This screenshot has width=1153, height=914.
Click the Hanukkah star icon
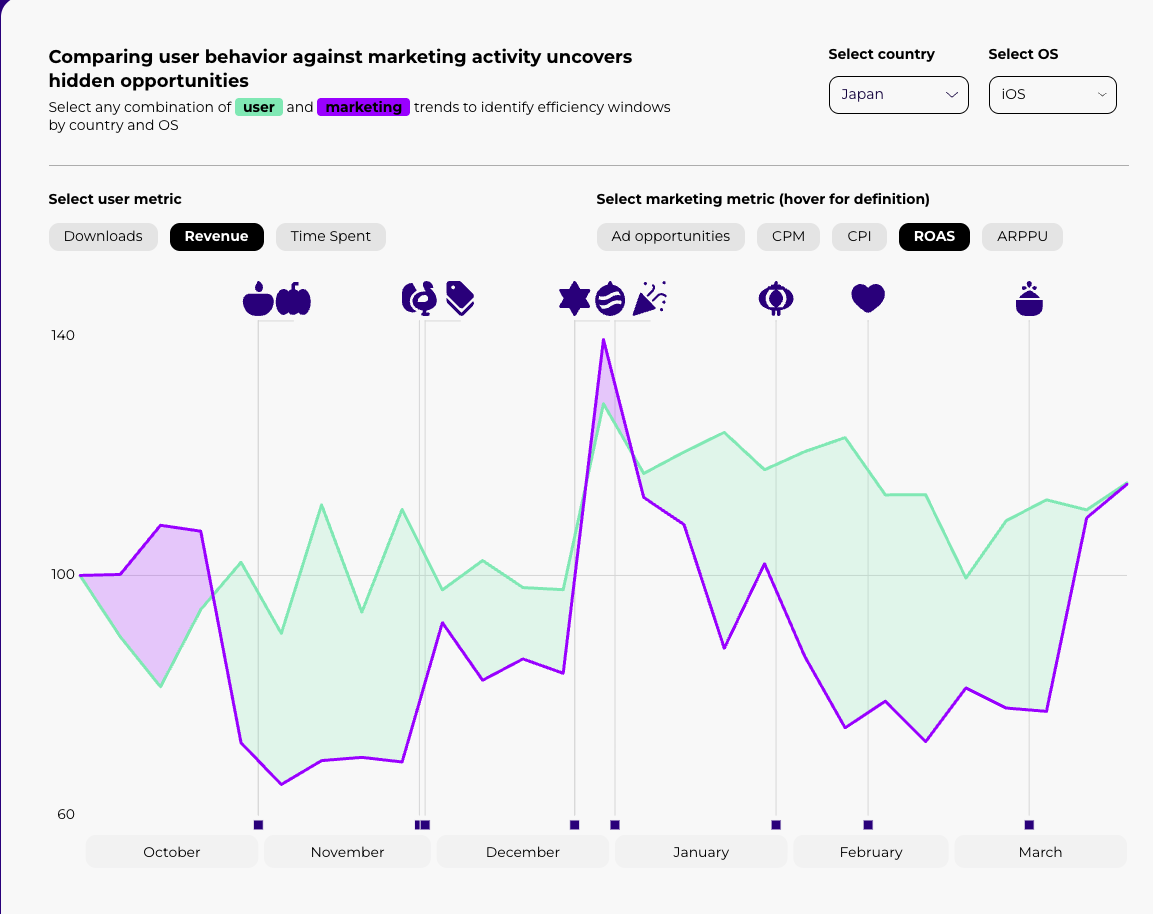click(574, 298)
